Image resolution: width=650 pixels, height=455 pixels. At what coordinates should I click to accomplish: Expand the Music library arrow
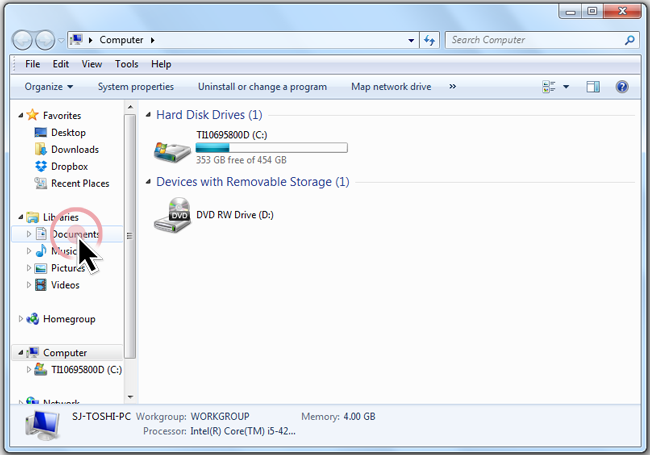click(29, 251)
